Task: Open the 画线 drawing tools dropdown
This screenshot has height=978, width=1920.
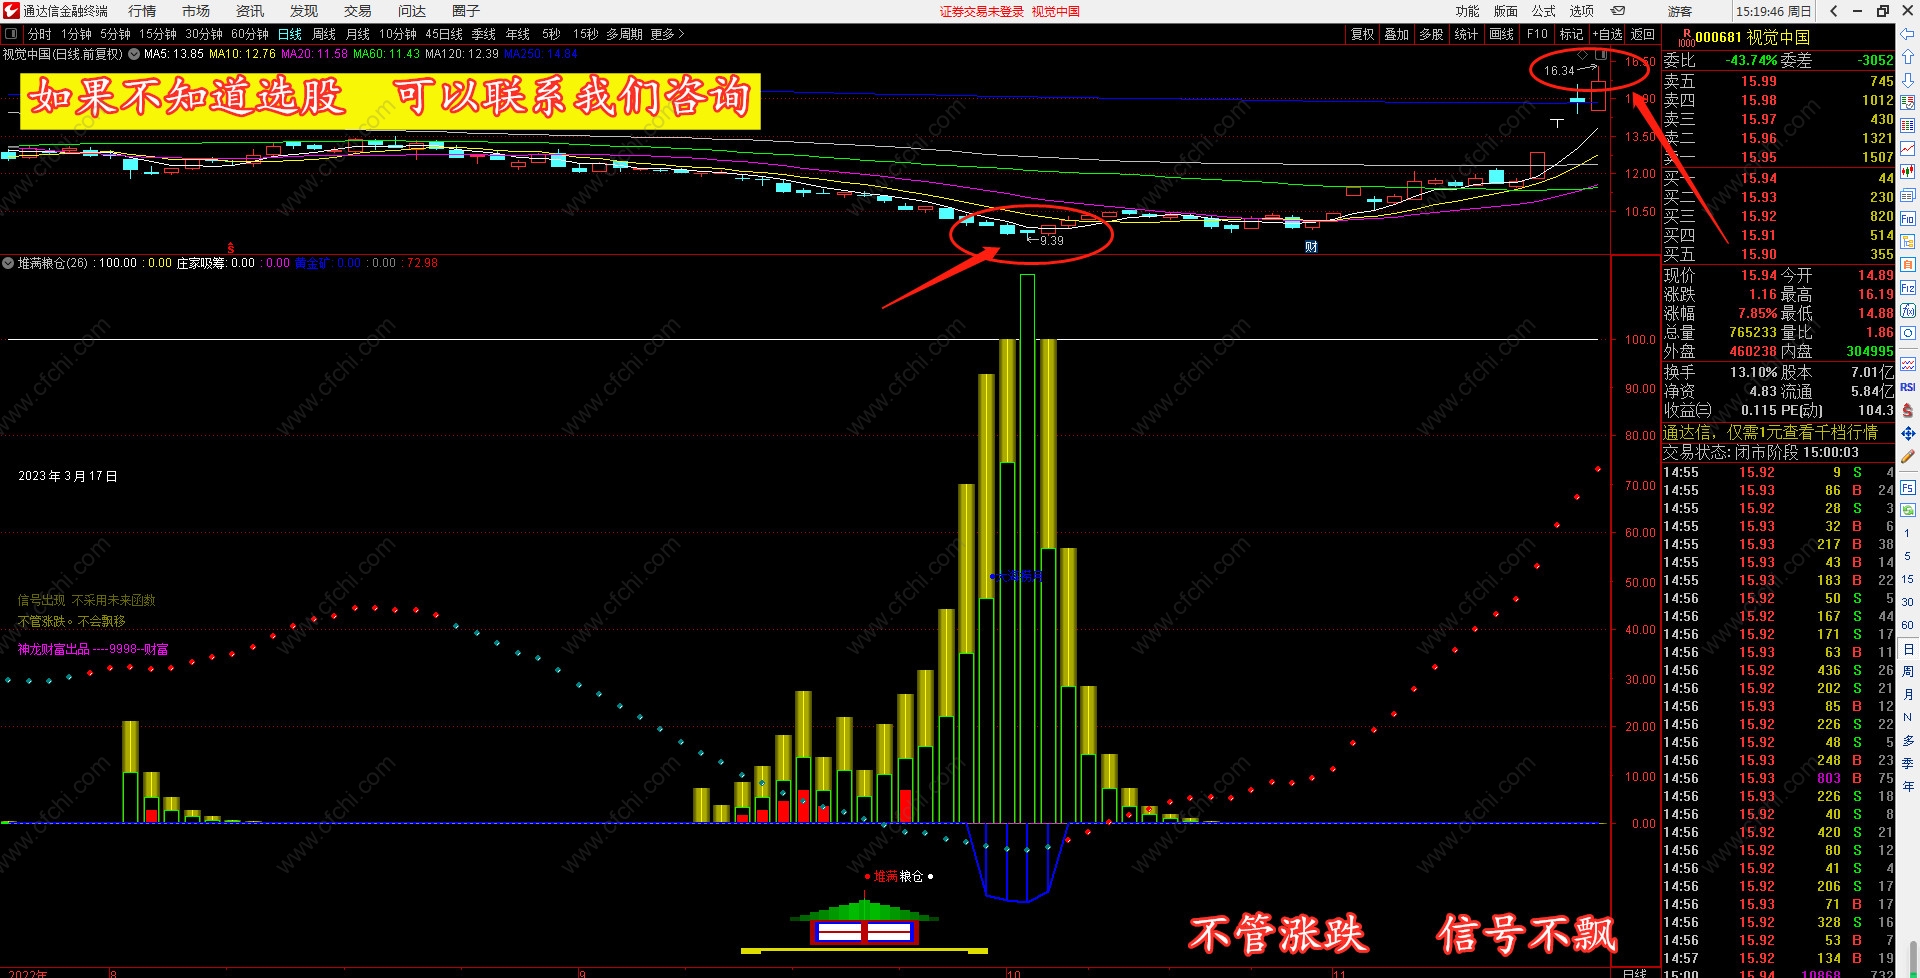Action: point(1502,34)
